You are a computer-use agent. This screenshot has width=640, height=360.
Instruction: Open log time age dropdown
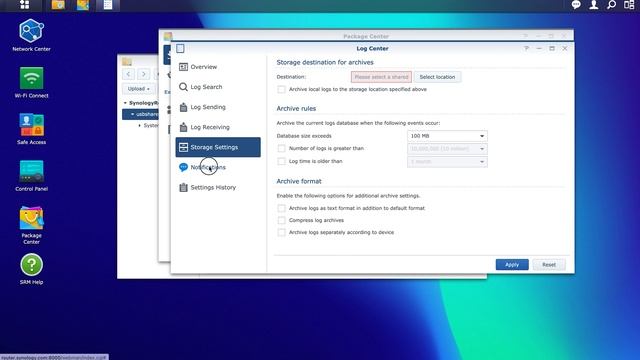(x=447, y=162)
